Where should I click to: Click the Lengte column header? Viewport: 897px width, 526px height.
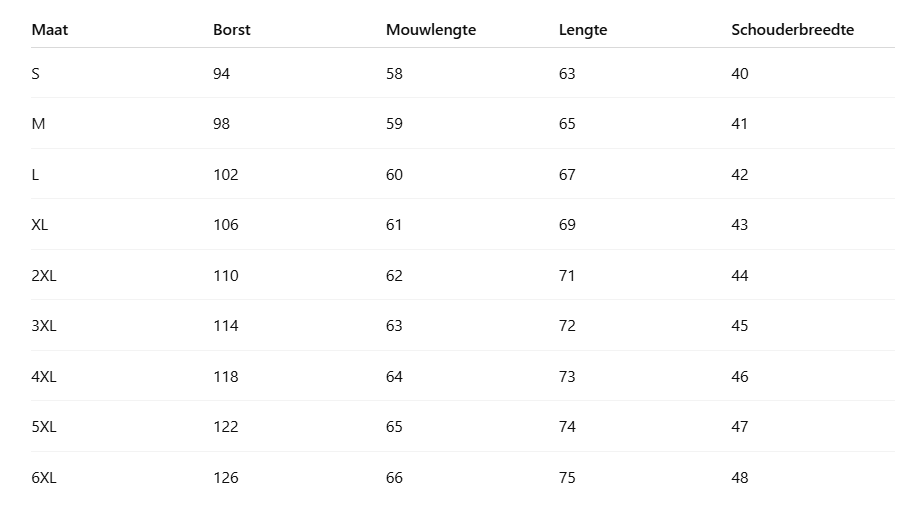tap(583, 30)
